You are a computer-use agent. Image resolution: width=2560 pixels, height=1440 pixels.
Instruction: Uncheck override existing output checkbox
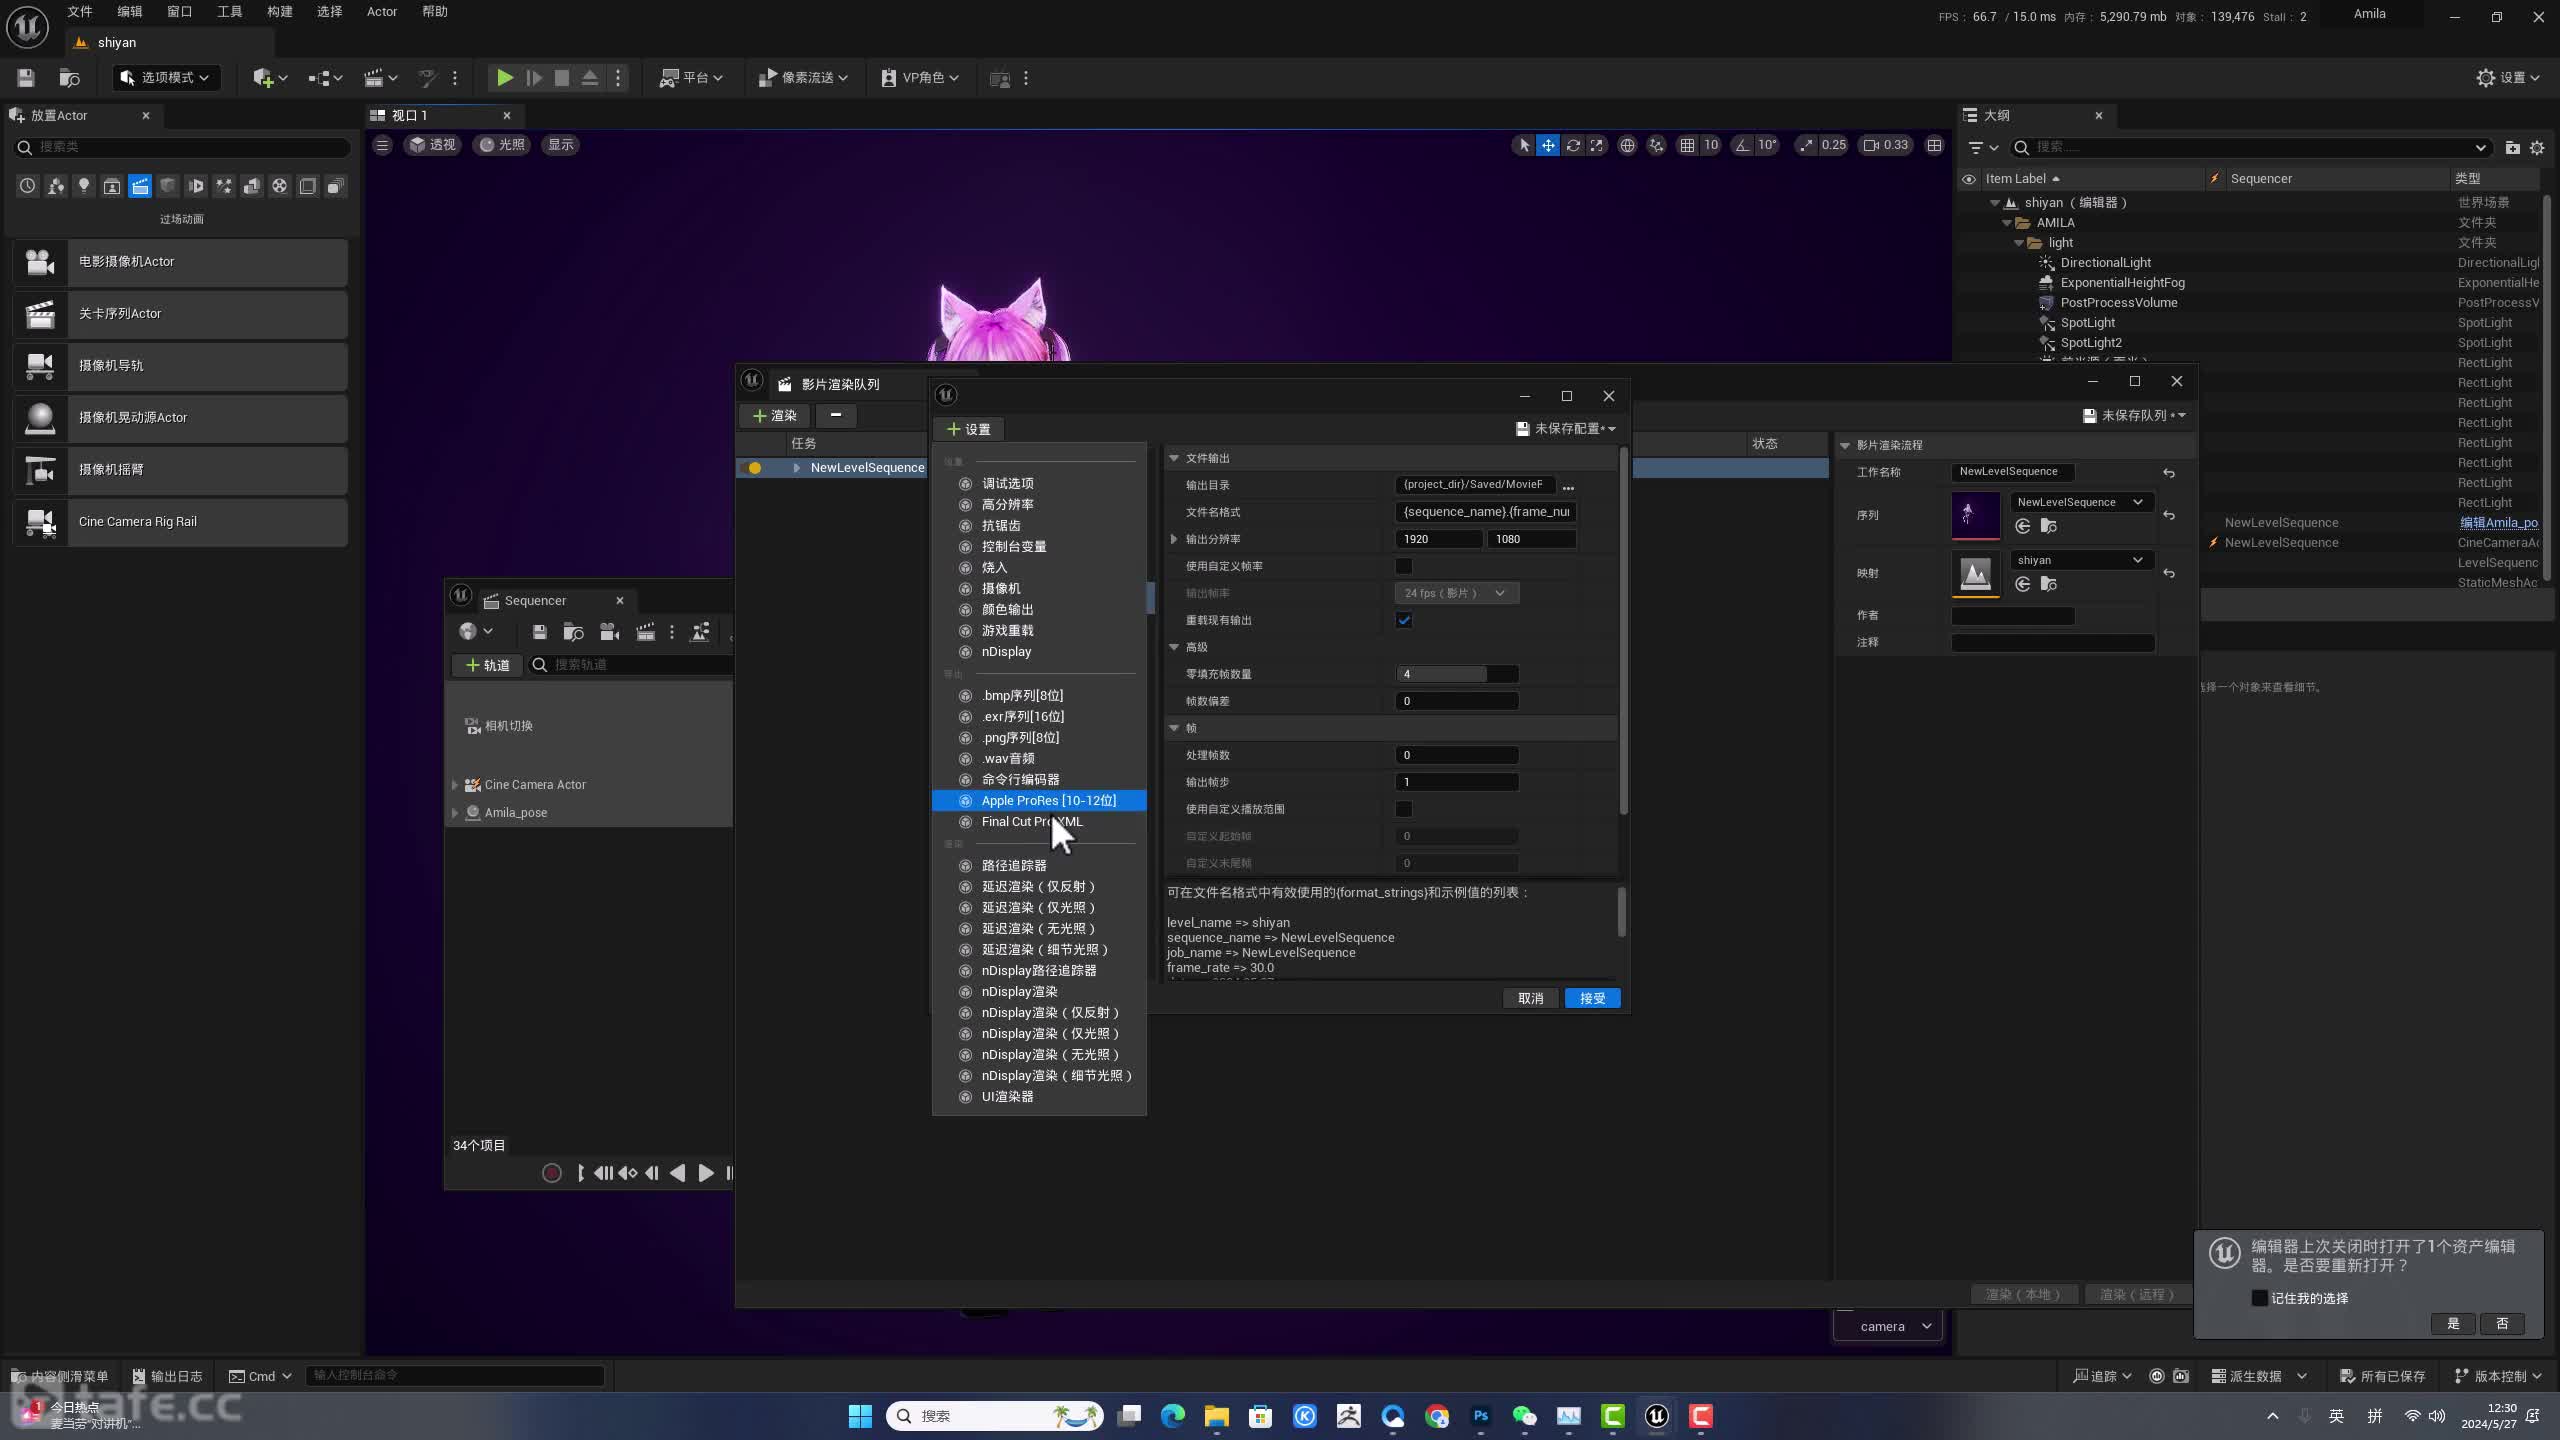[x=1404, y=620]
